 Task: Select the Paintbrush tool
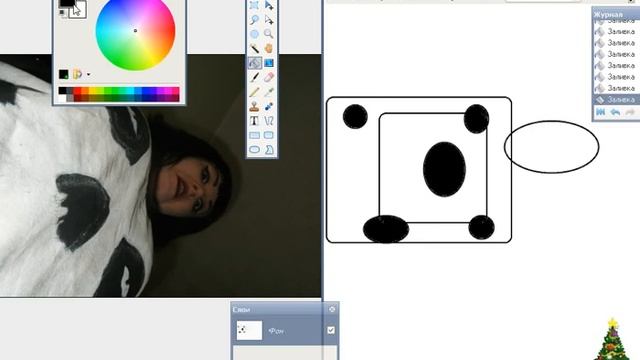tap(254, 77)
